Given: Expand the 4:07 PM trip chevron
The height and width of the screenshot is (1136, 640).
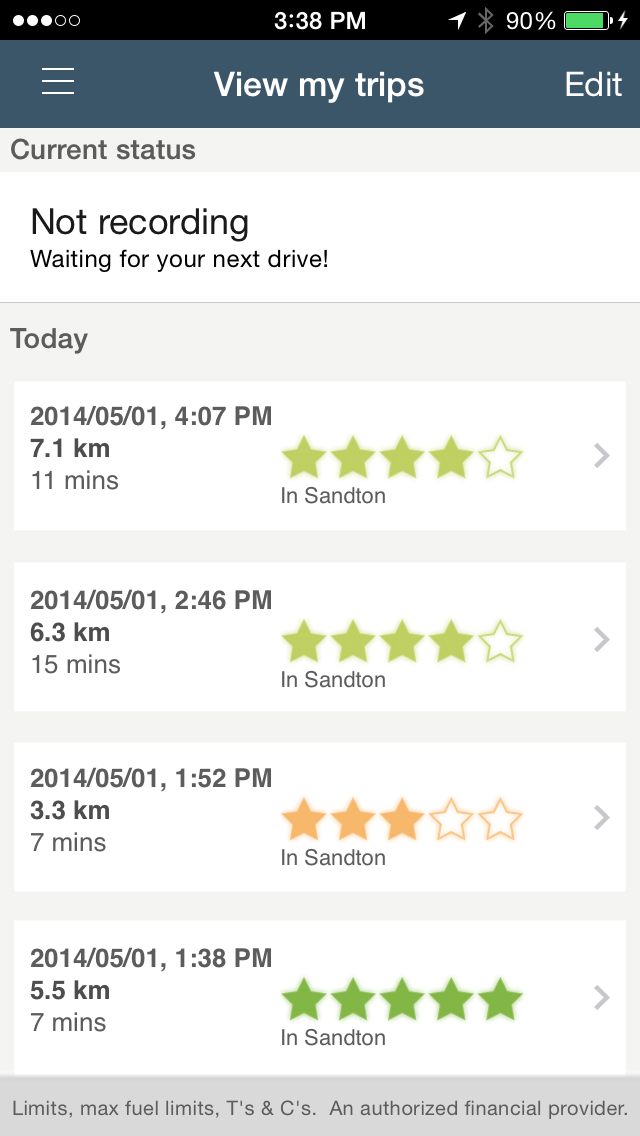Looking at the screenshot, I should tap(601, 456).
